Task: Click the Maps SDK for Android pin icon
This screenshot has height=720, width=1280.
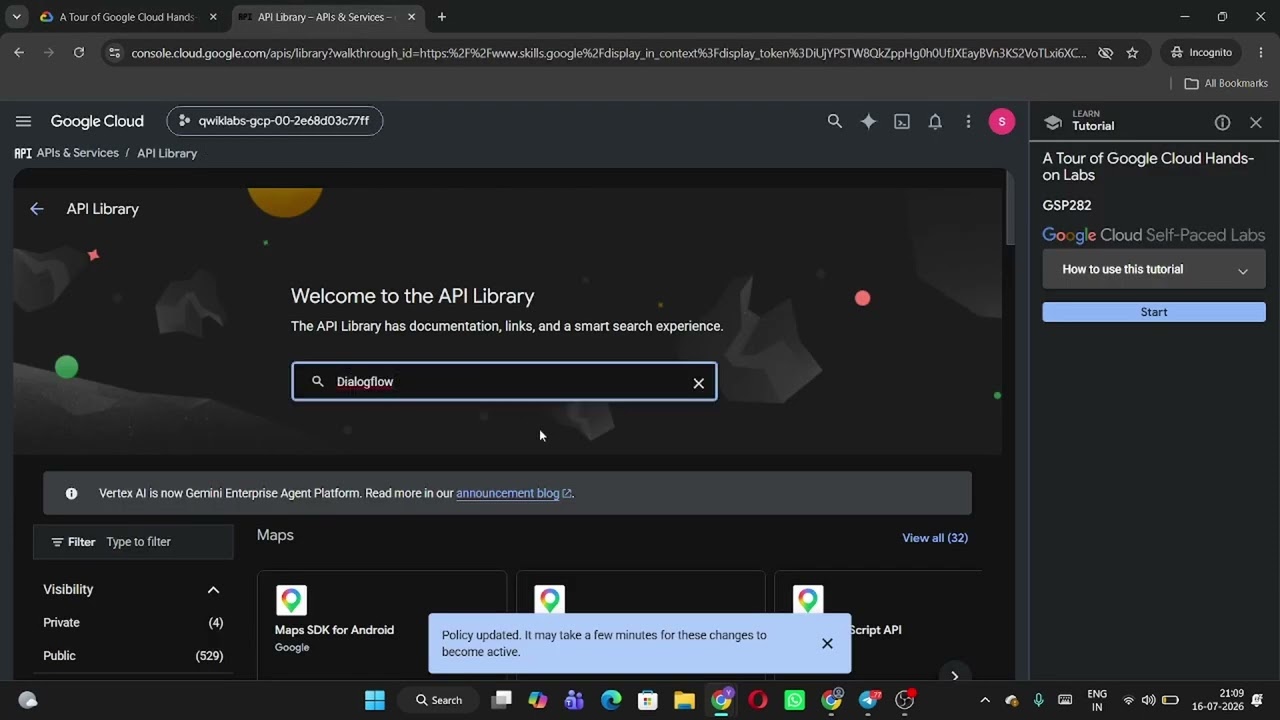Action: pos(291,600)
